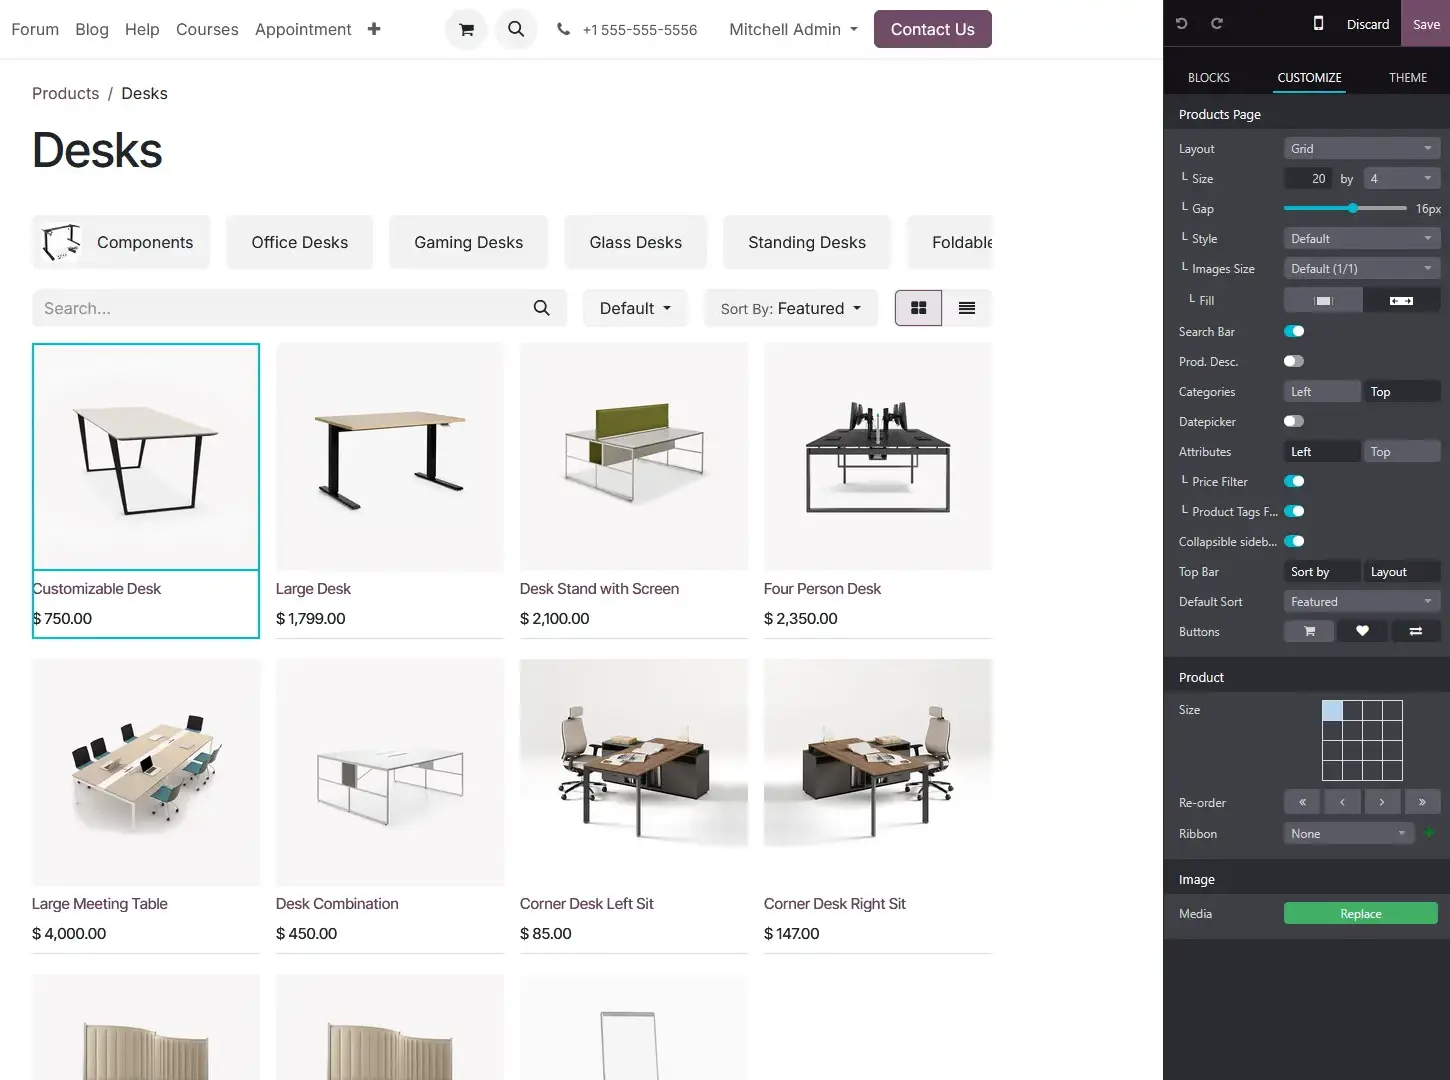1450x1080 pixels.
Task: Expand the Mitchell Admin user menu
Action: [x=793, y=29]
